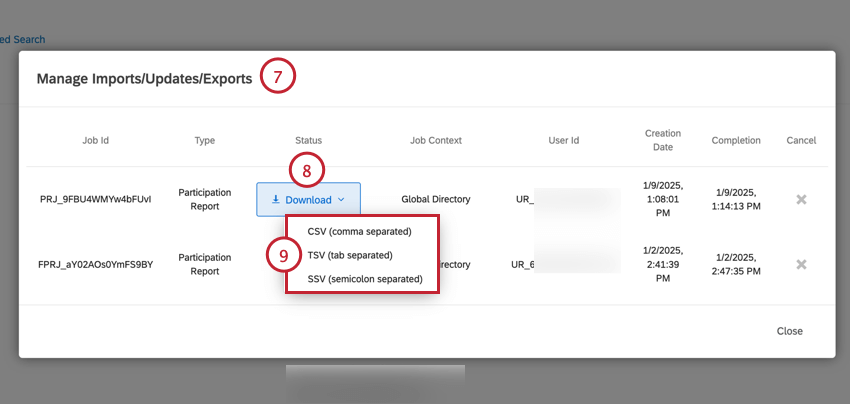Click the Job Context column header
Image resolution: width=850 pixels, height=404 pixels.
436,140
